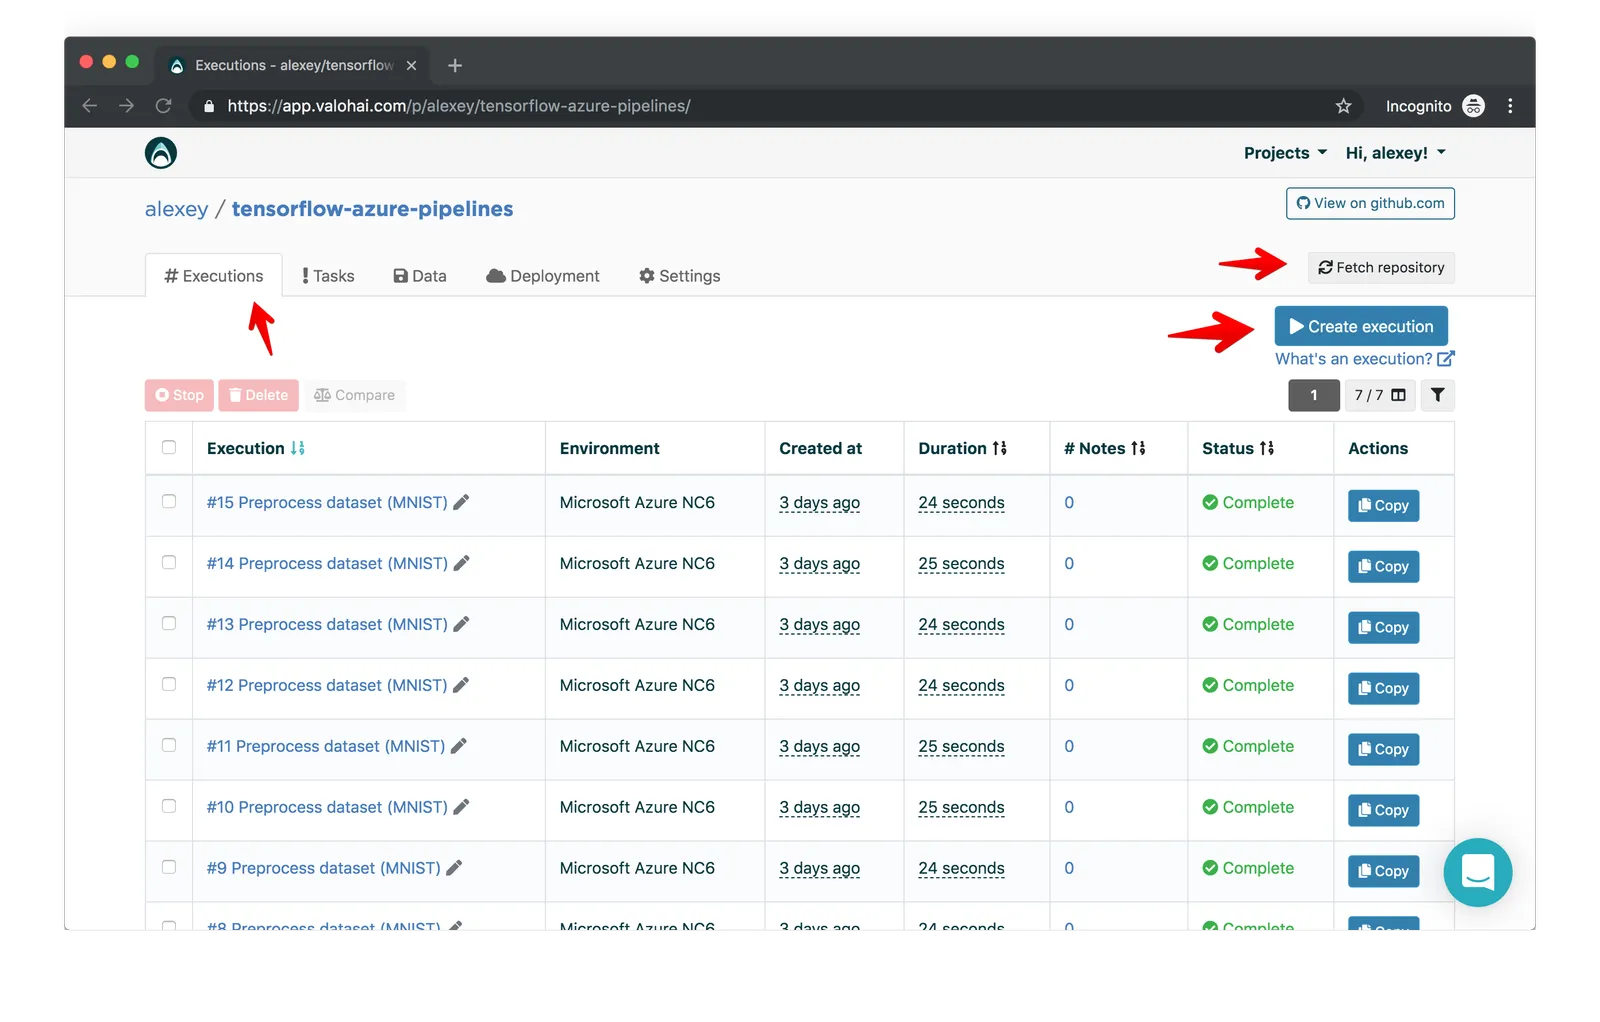Screen dimensions: 1600x1022
Task: Click the Create execution button
Action: click(x=1361, y=326)
